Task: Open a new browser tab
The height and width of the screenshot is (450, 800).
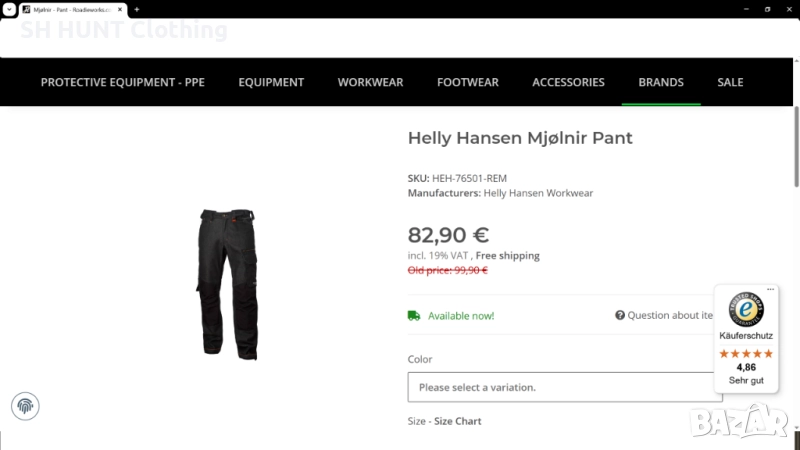Action: point(136,9)
